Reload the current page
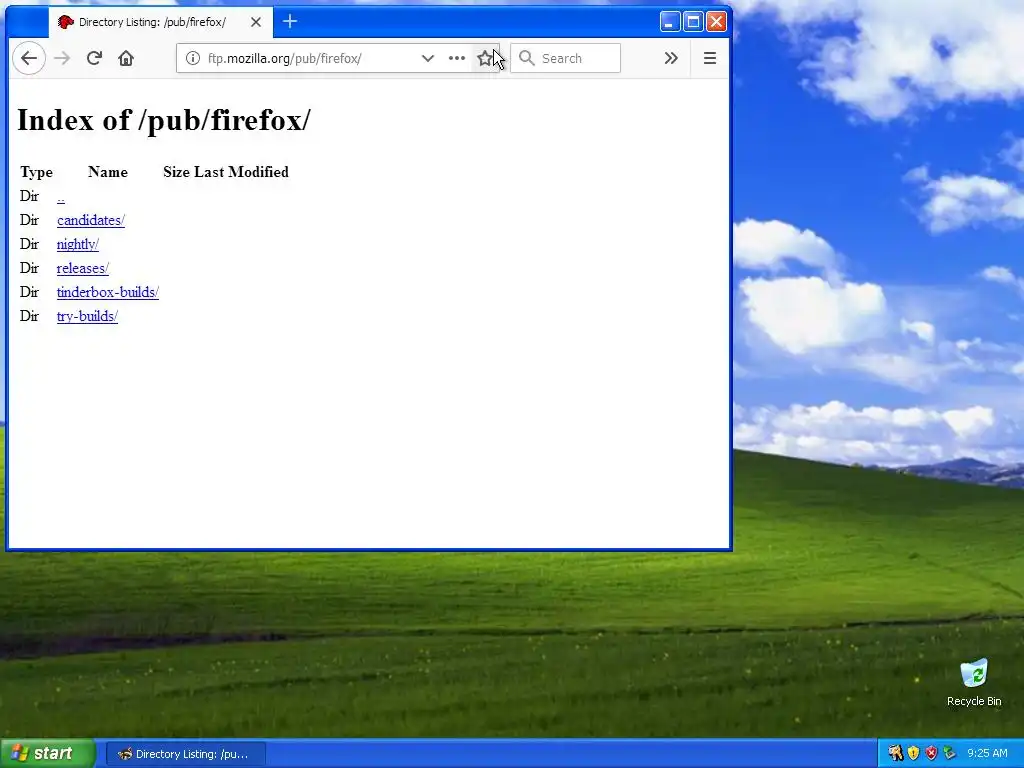The height and width of the screenshot is (768, 1024). coord(94,58)
